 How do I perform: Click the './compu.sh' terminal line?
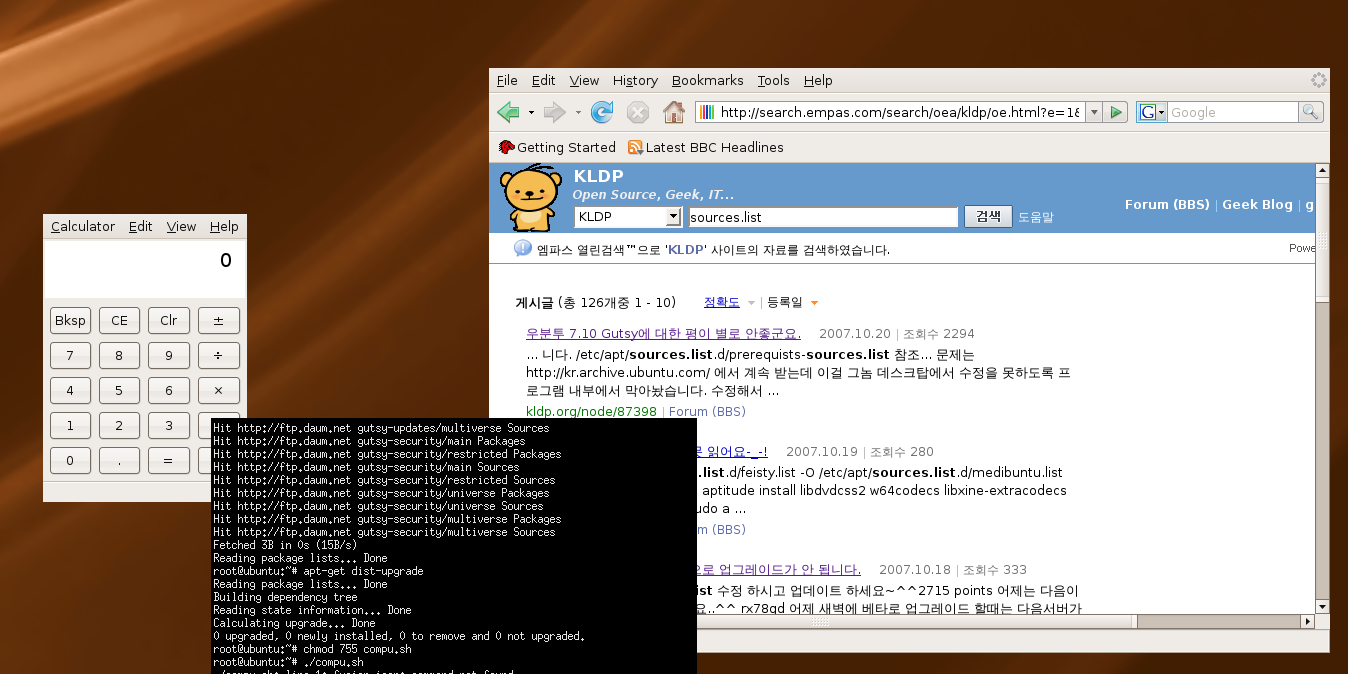pos(288,662)
